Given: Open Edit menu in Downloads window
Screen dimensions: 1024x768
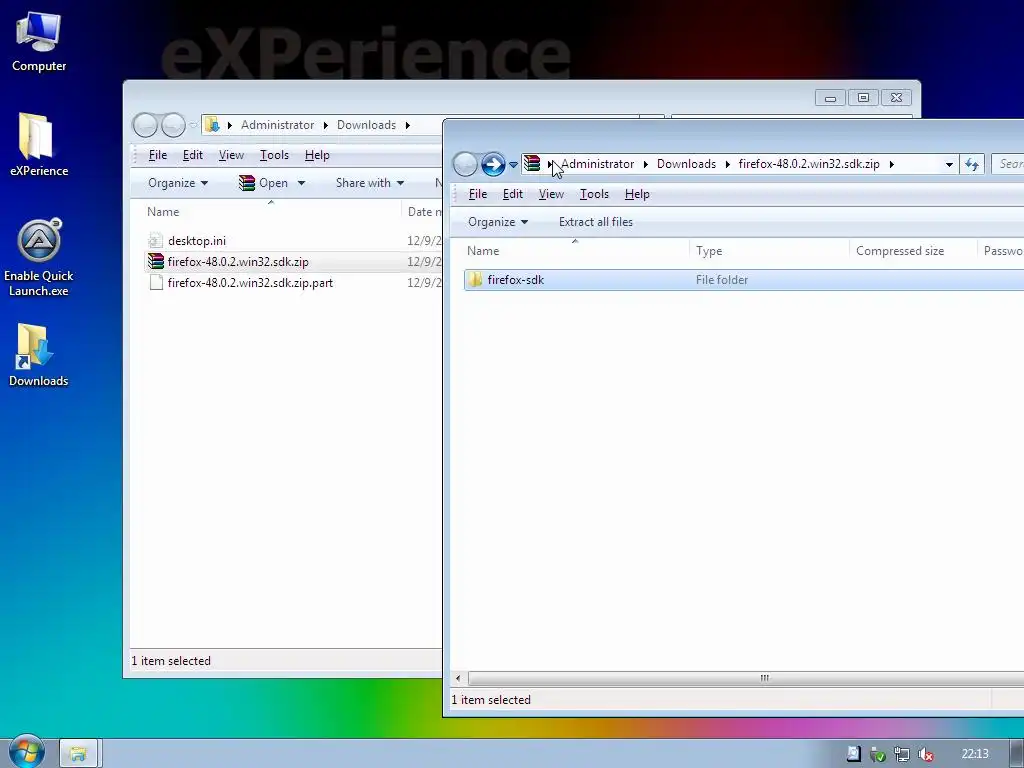Looking at the screenshot, I should [193, 155].
